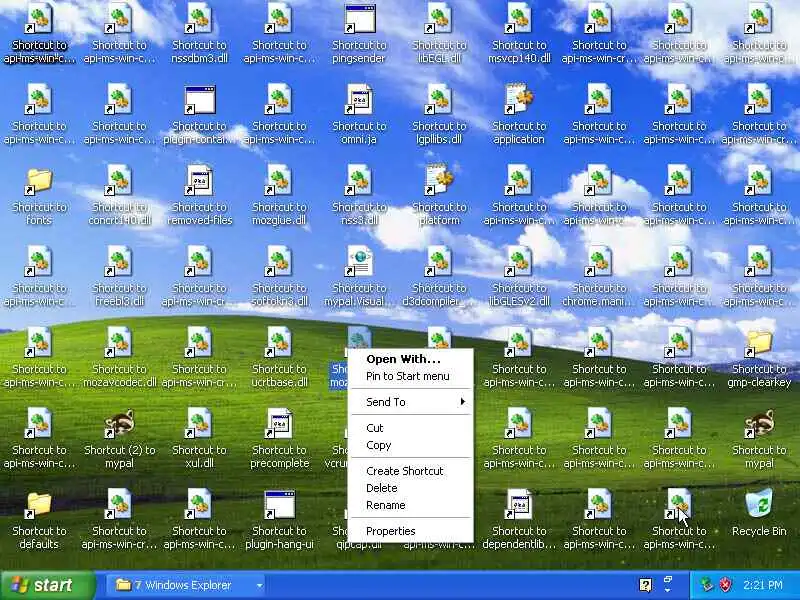Select the Shortcut to dependentlibs icon
This screenshot has height=600, width=800.
pos(519,520)
